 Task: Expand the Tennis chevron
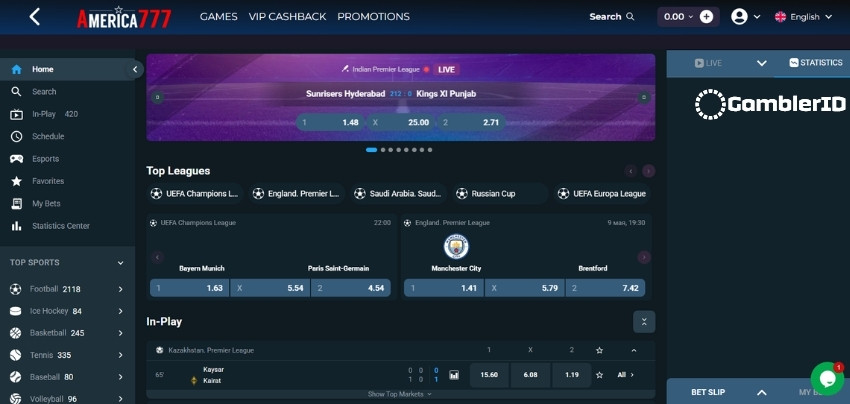(120, 355)
